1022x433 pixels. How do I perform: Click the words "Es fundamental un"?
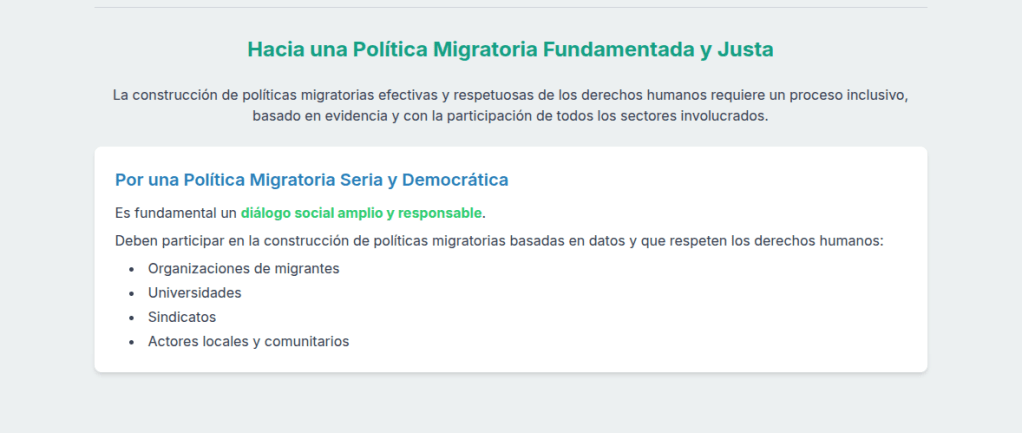[x=176, y=213]
